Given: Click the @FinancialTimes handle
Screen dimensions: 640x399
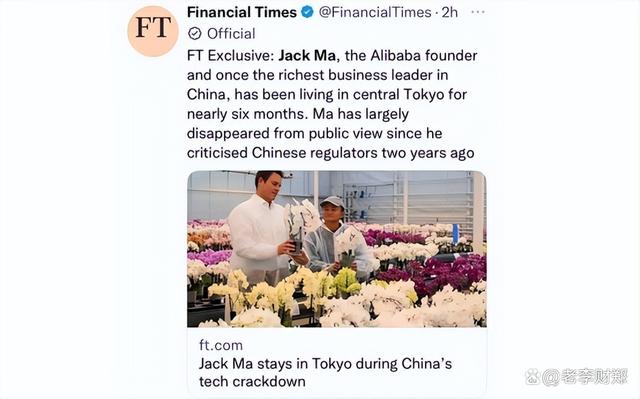Looking at the screenshot, I should click(375, 12).
